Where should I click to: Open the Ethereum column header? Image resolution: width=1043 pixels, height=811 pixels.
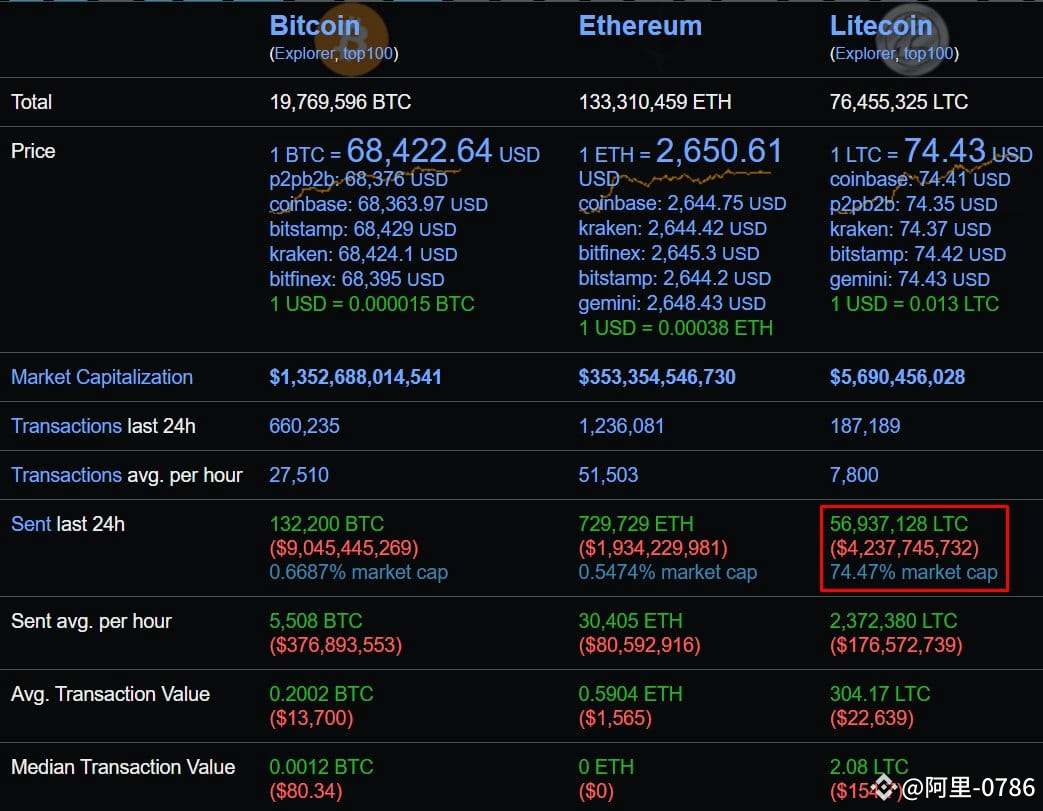point(640,25)
